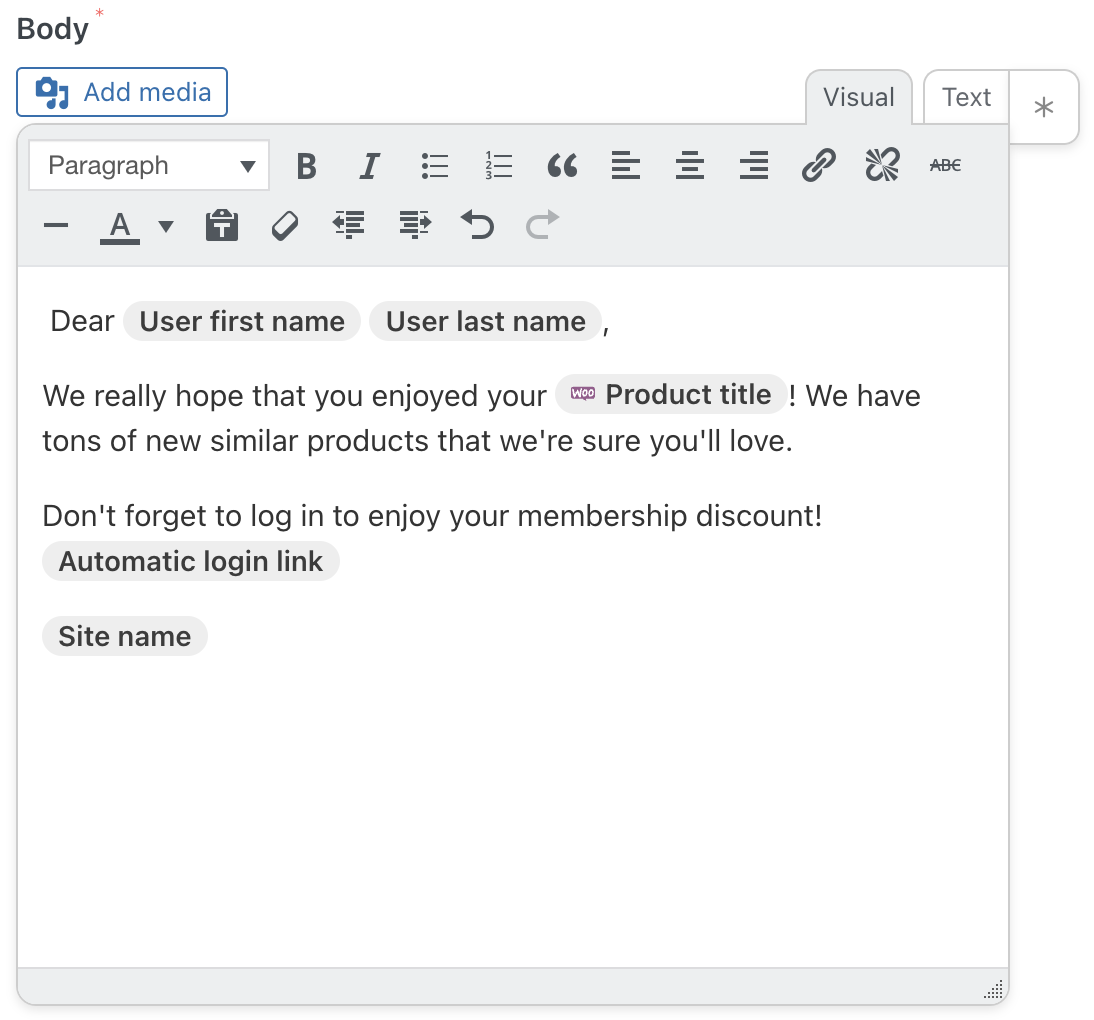Switch to the Text editor tab

(x=966, y=97)
